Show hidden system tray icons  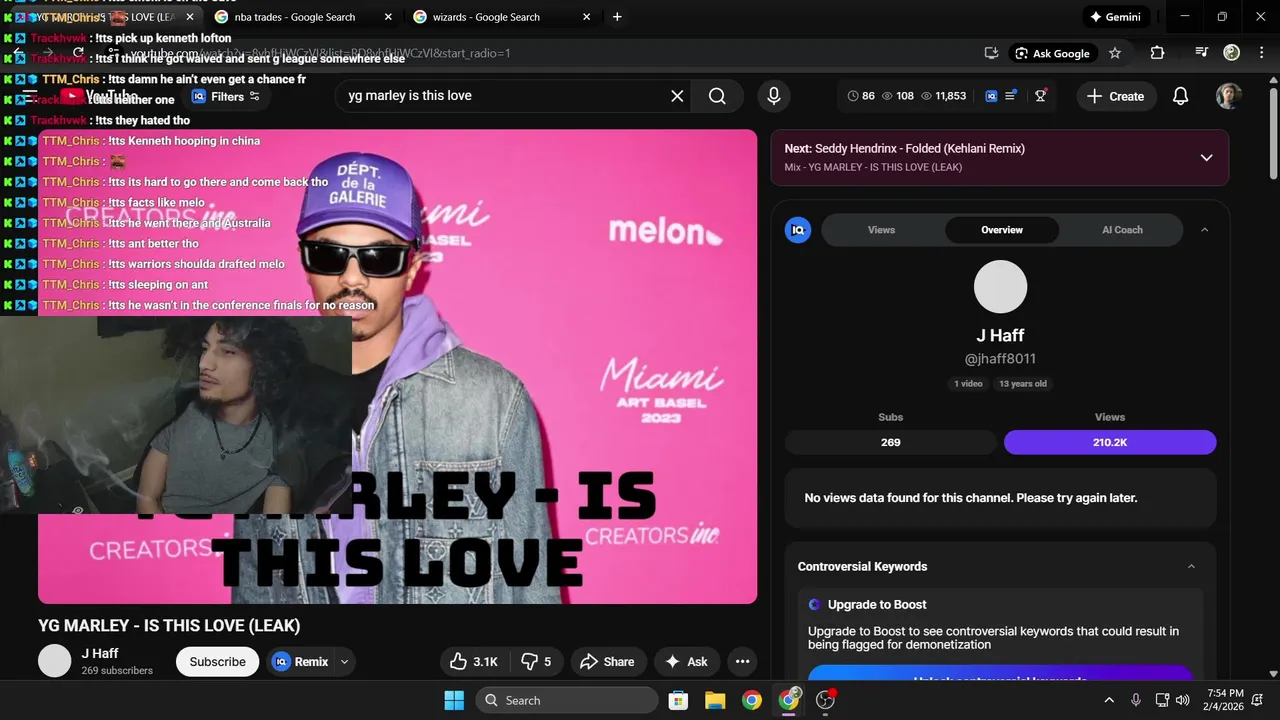click(1108, 700)
